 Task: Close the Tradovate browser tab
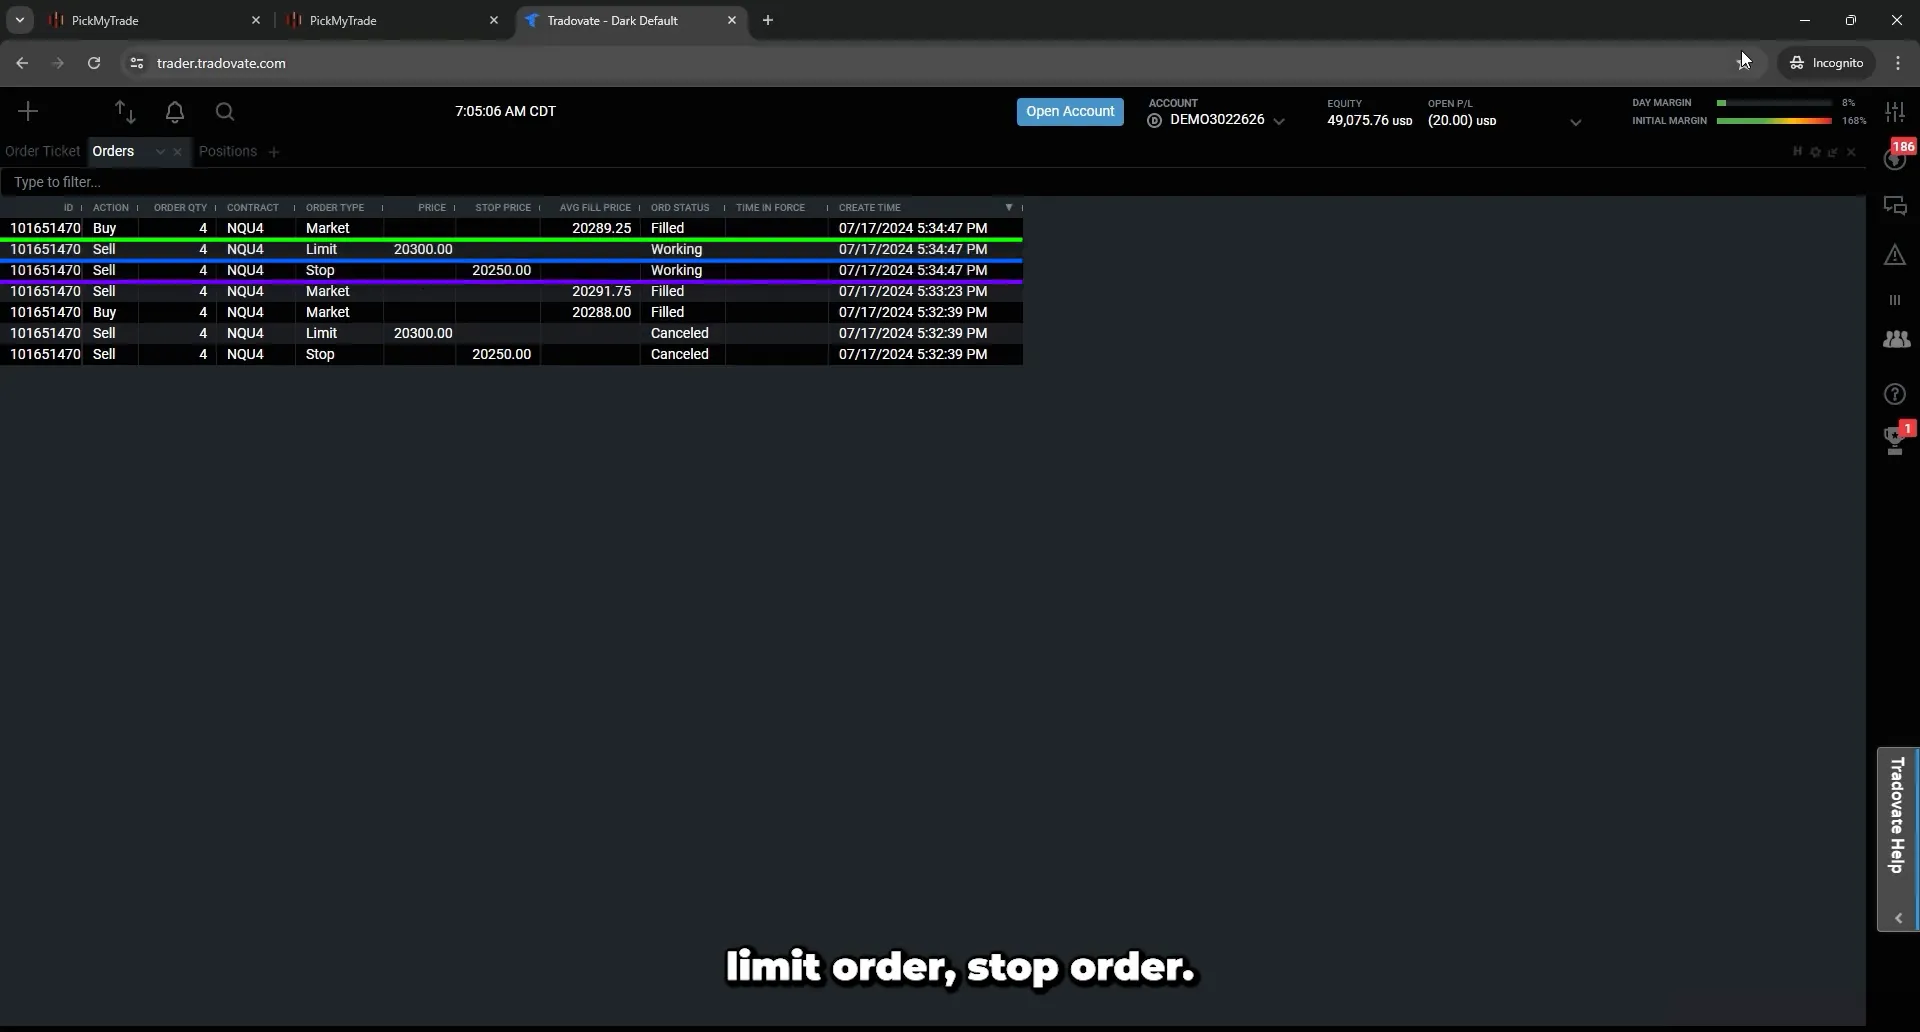point(732,20)
